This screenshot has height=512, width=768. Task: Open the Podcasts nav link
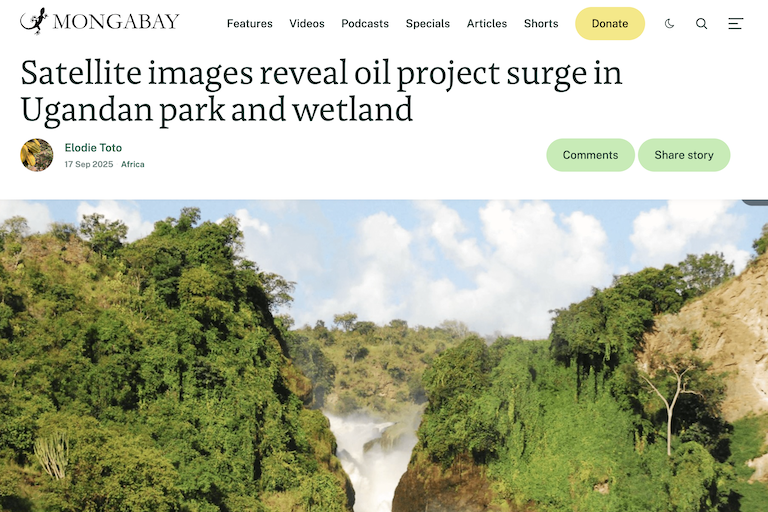[365, 24]
